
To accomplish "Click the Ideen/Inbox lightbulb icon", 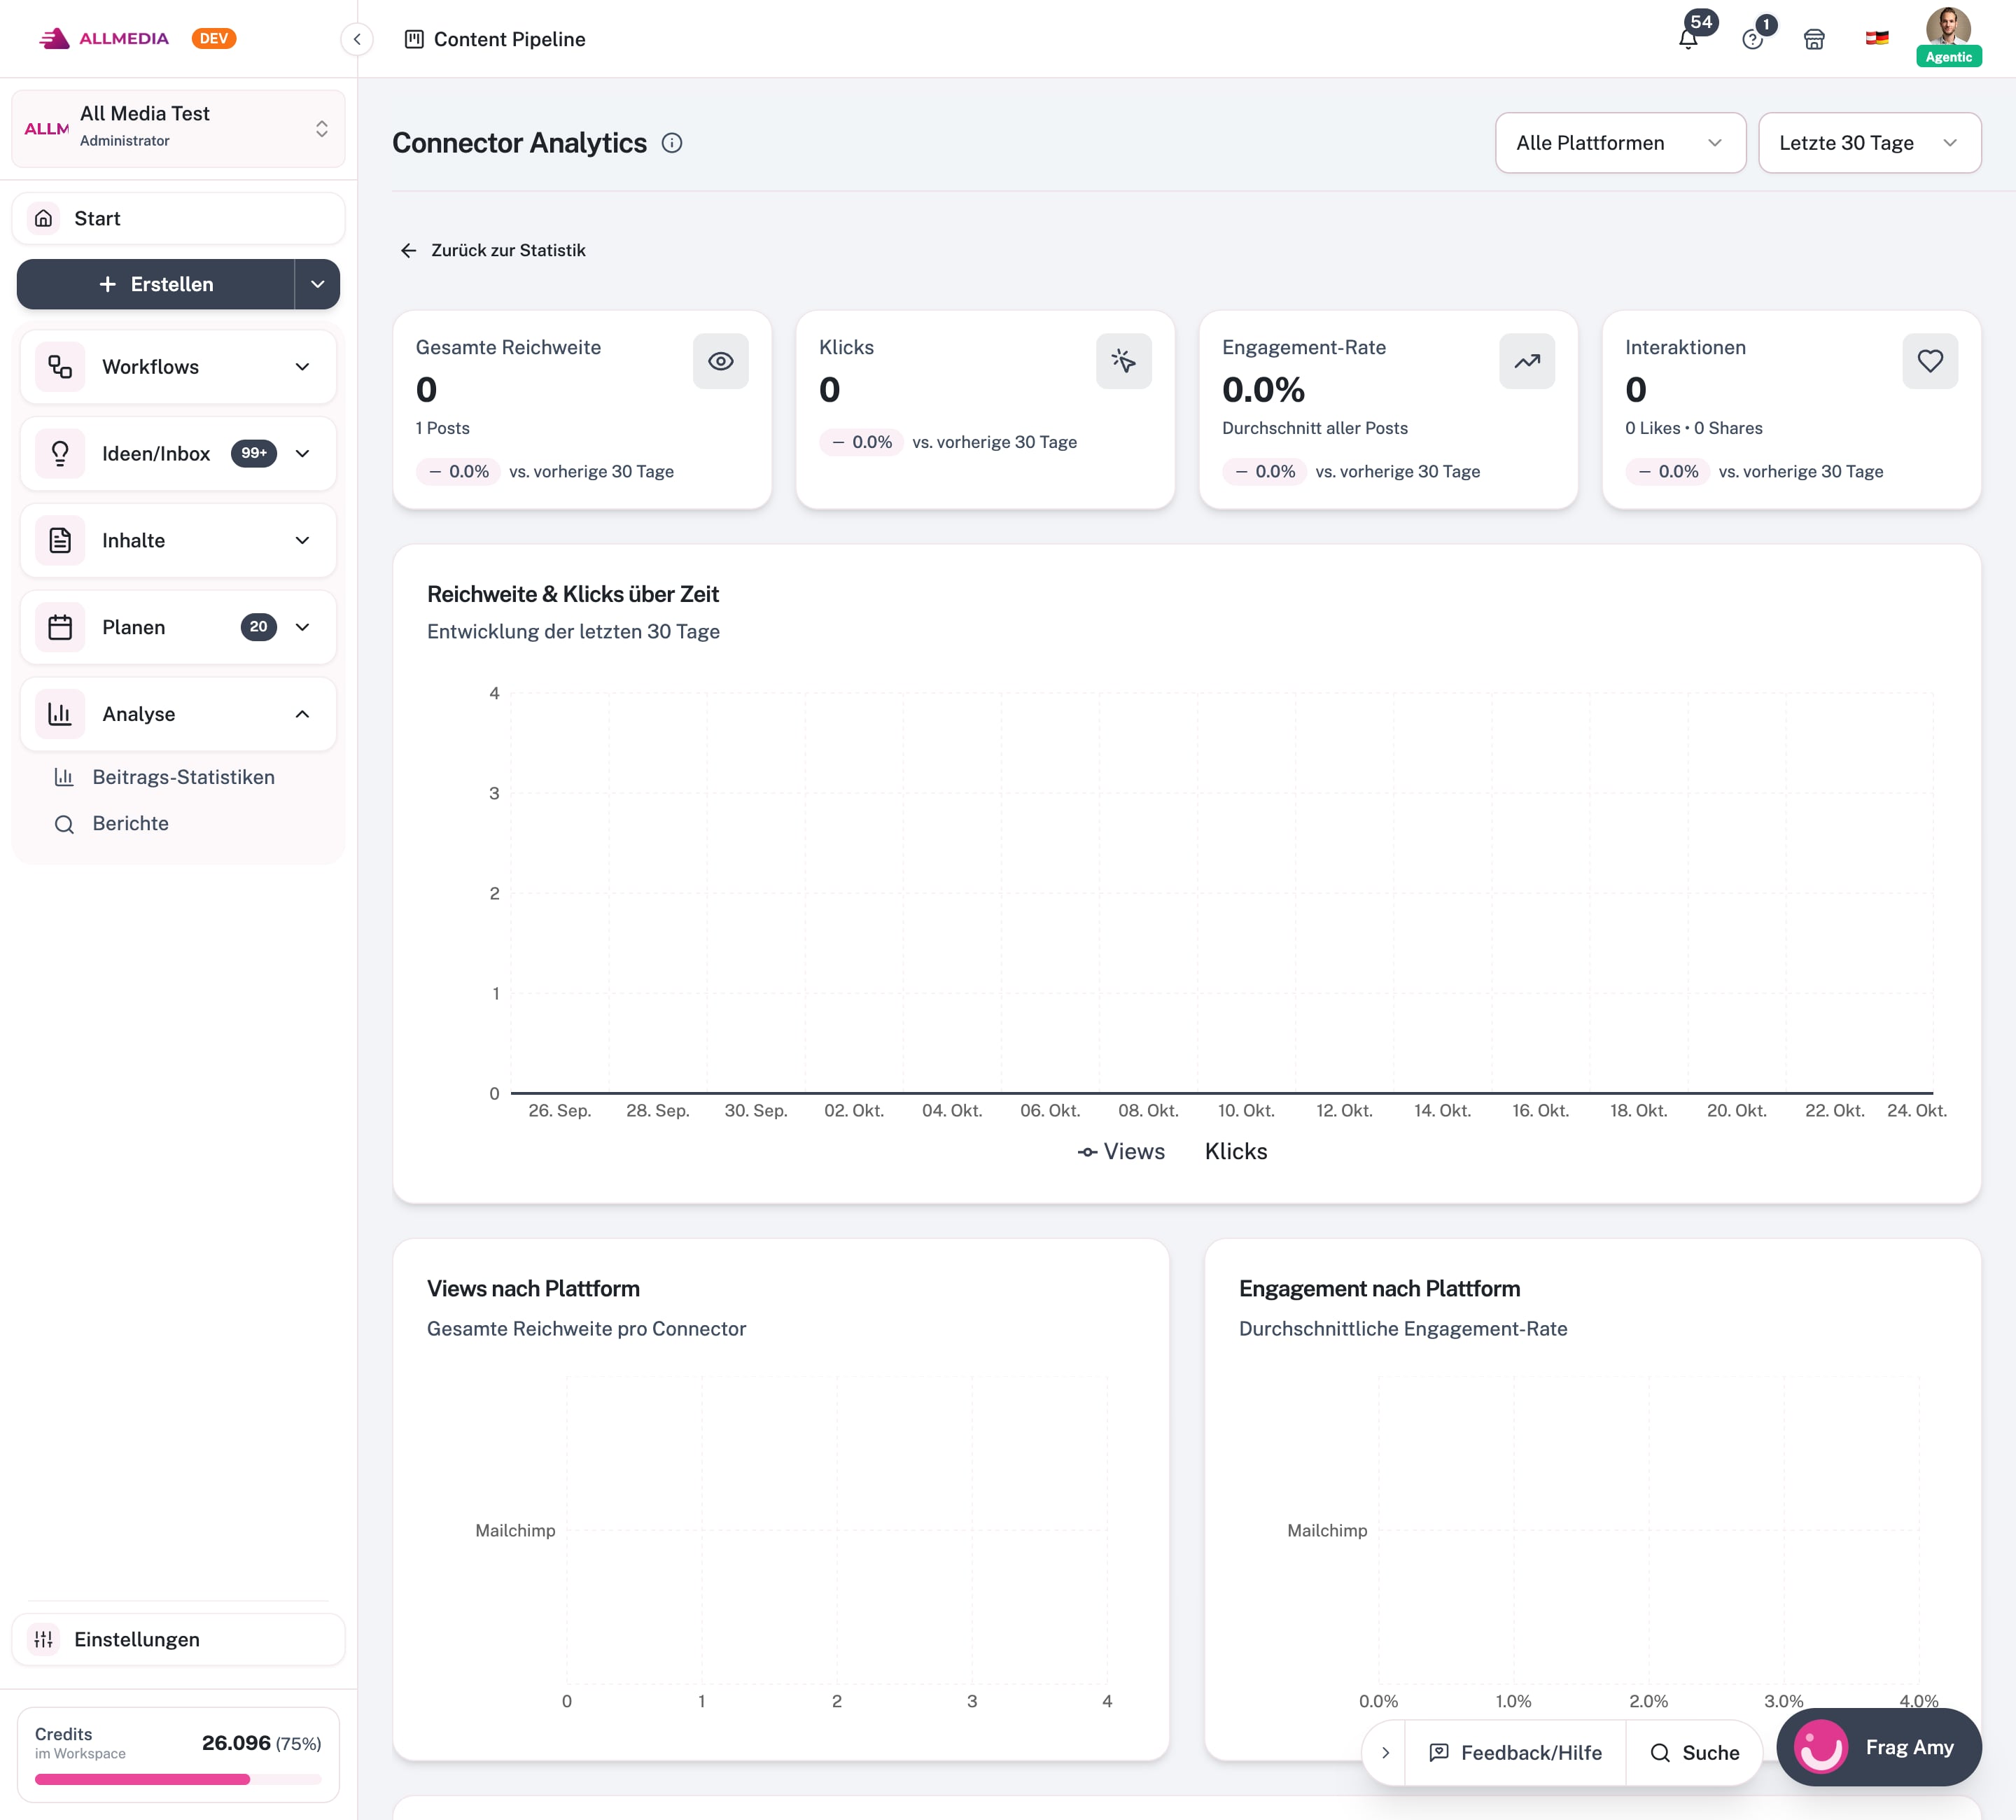I will pos(60,454).
